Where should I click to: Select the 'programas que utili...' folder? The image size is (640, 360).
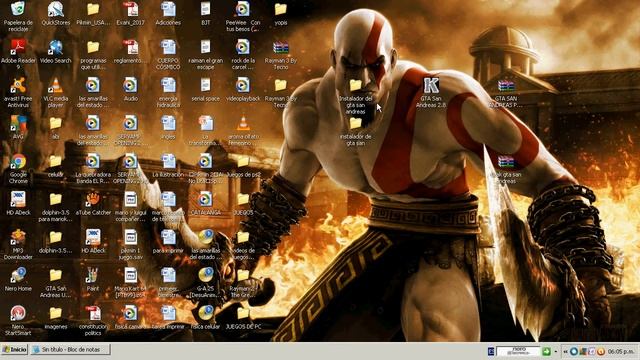93,54
